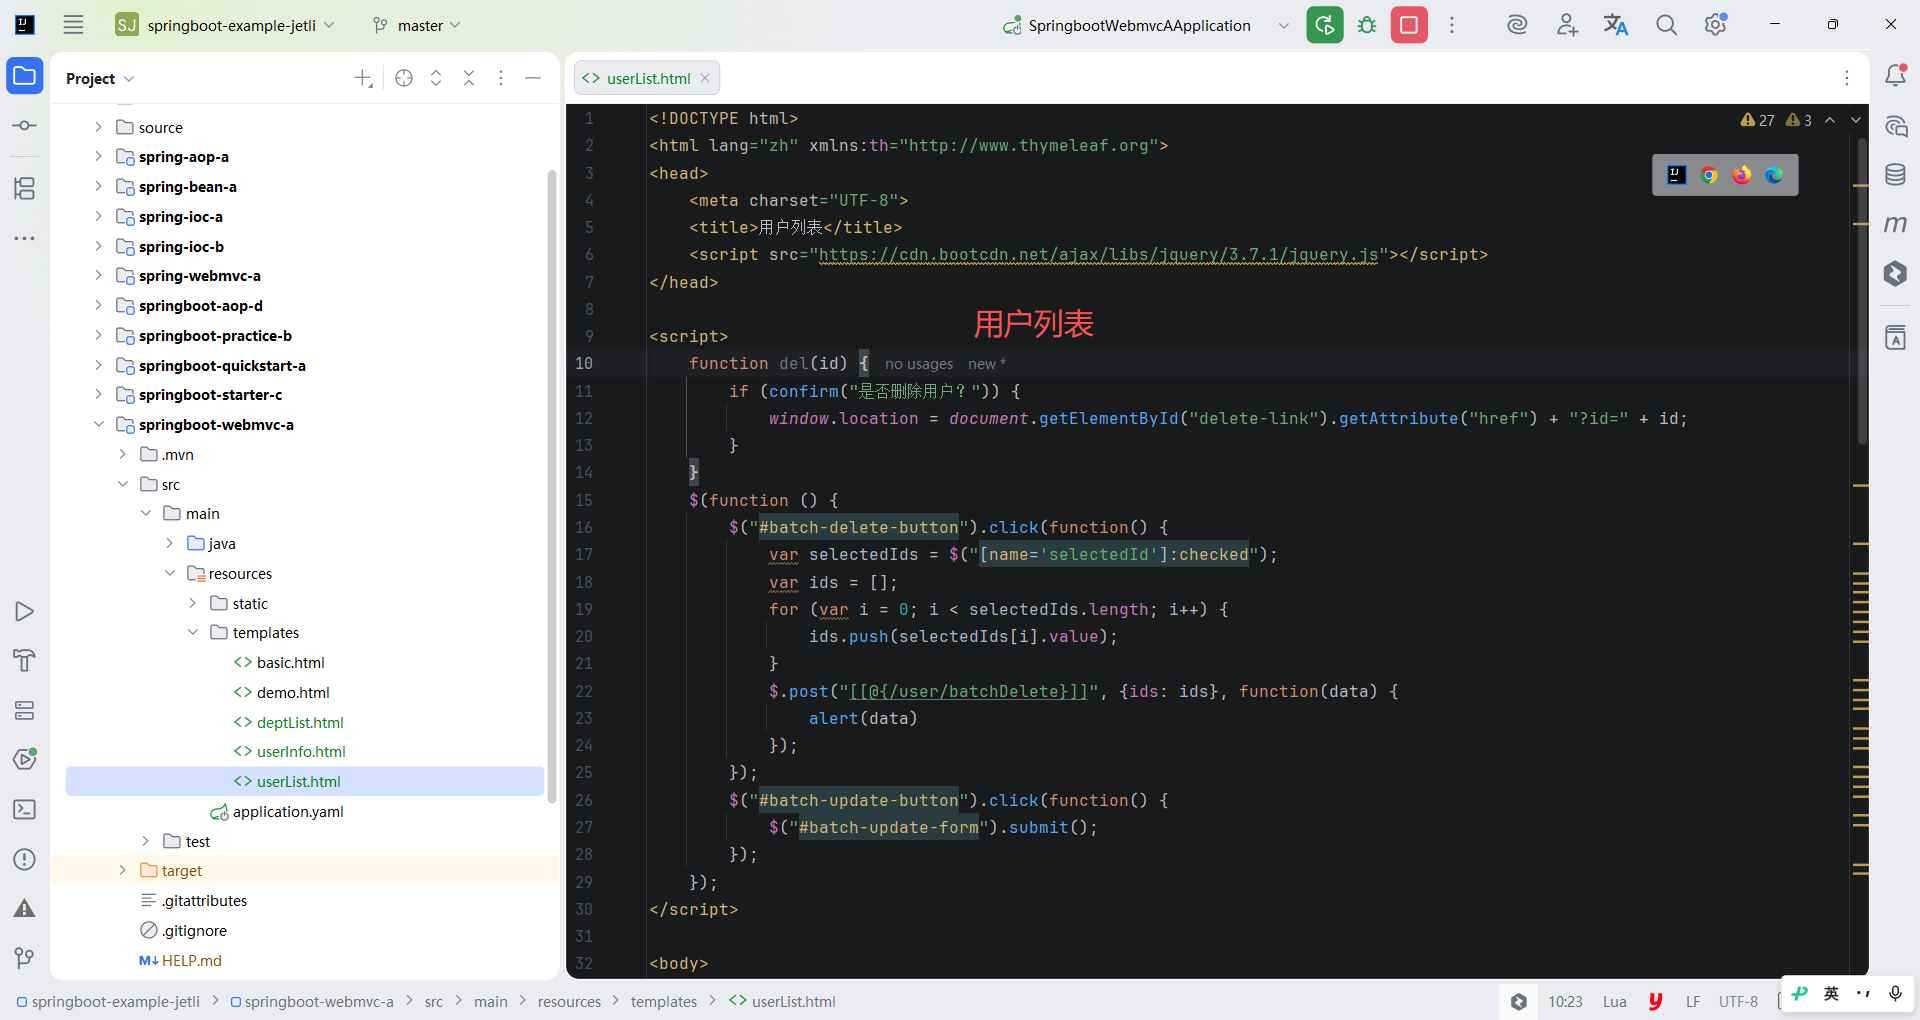This screenshot has width=1920, height=1020.
Task: Click the 27 warnings inspection indicator
Action: click(1757, 120)
